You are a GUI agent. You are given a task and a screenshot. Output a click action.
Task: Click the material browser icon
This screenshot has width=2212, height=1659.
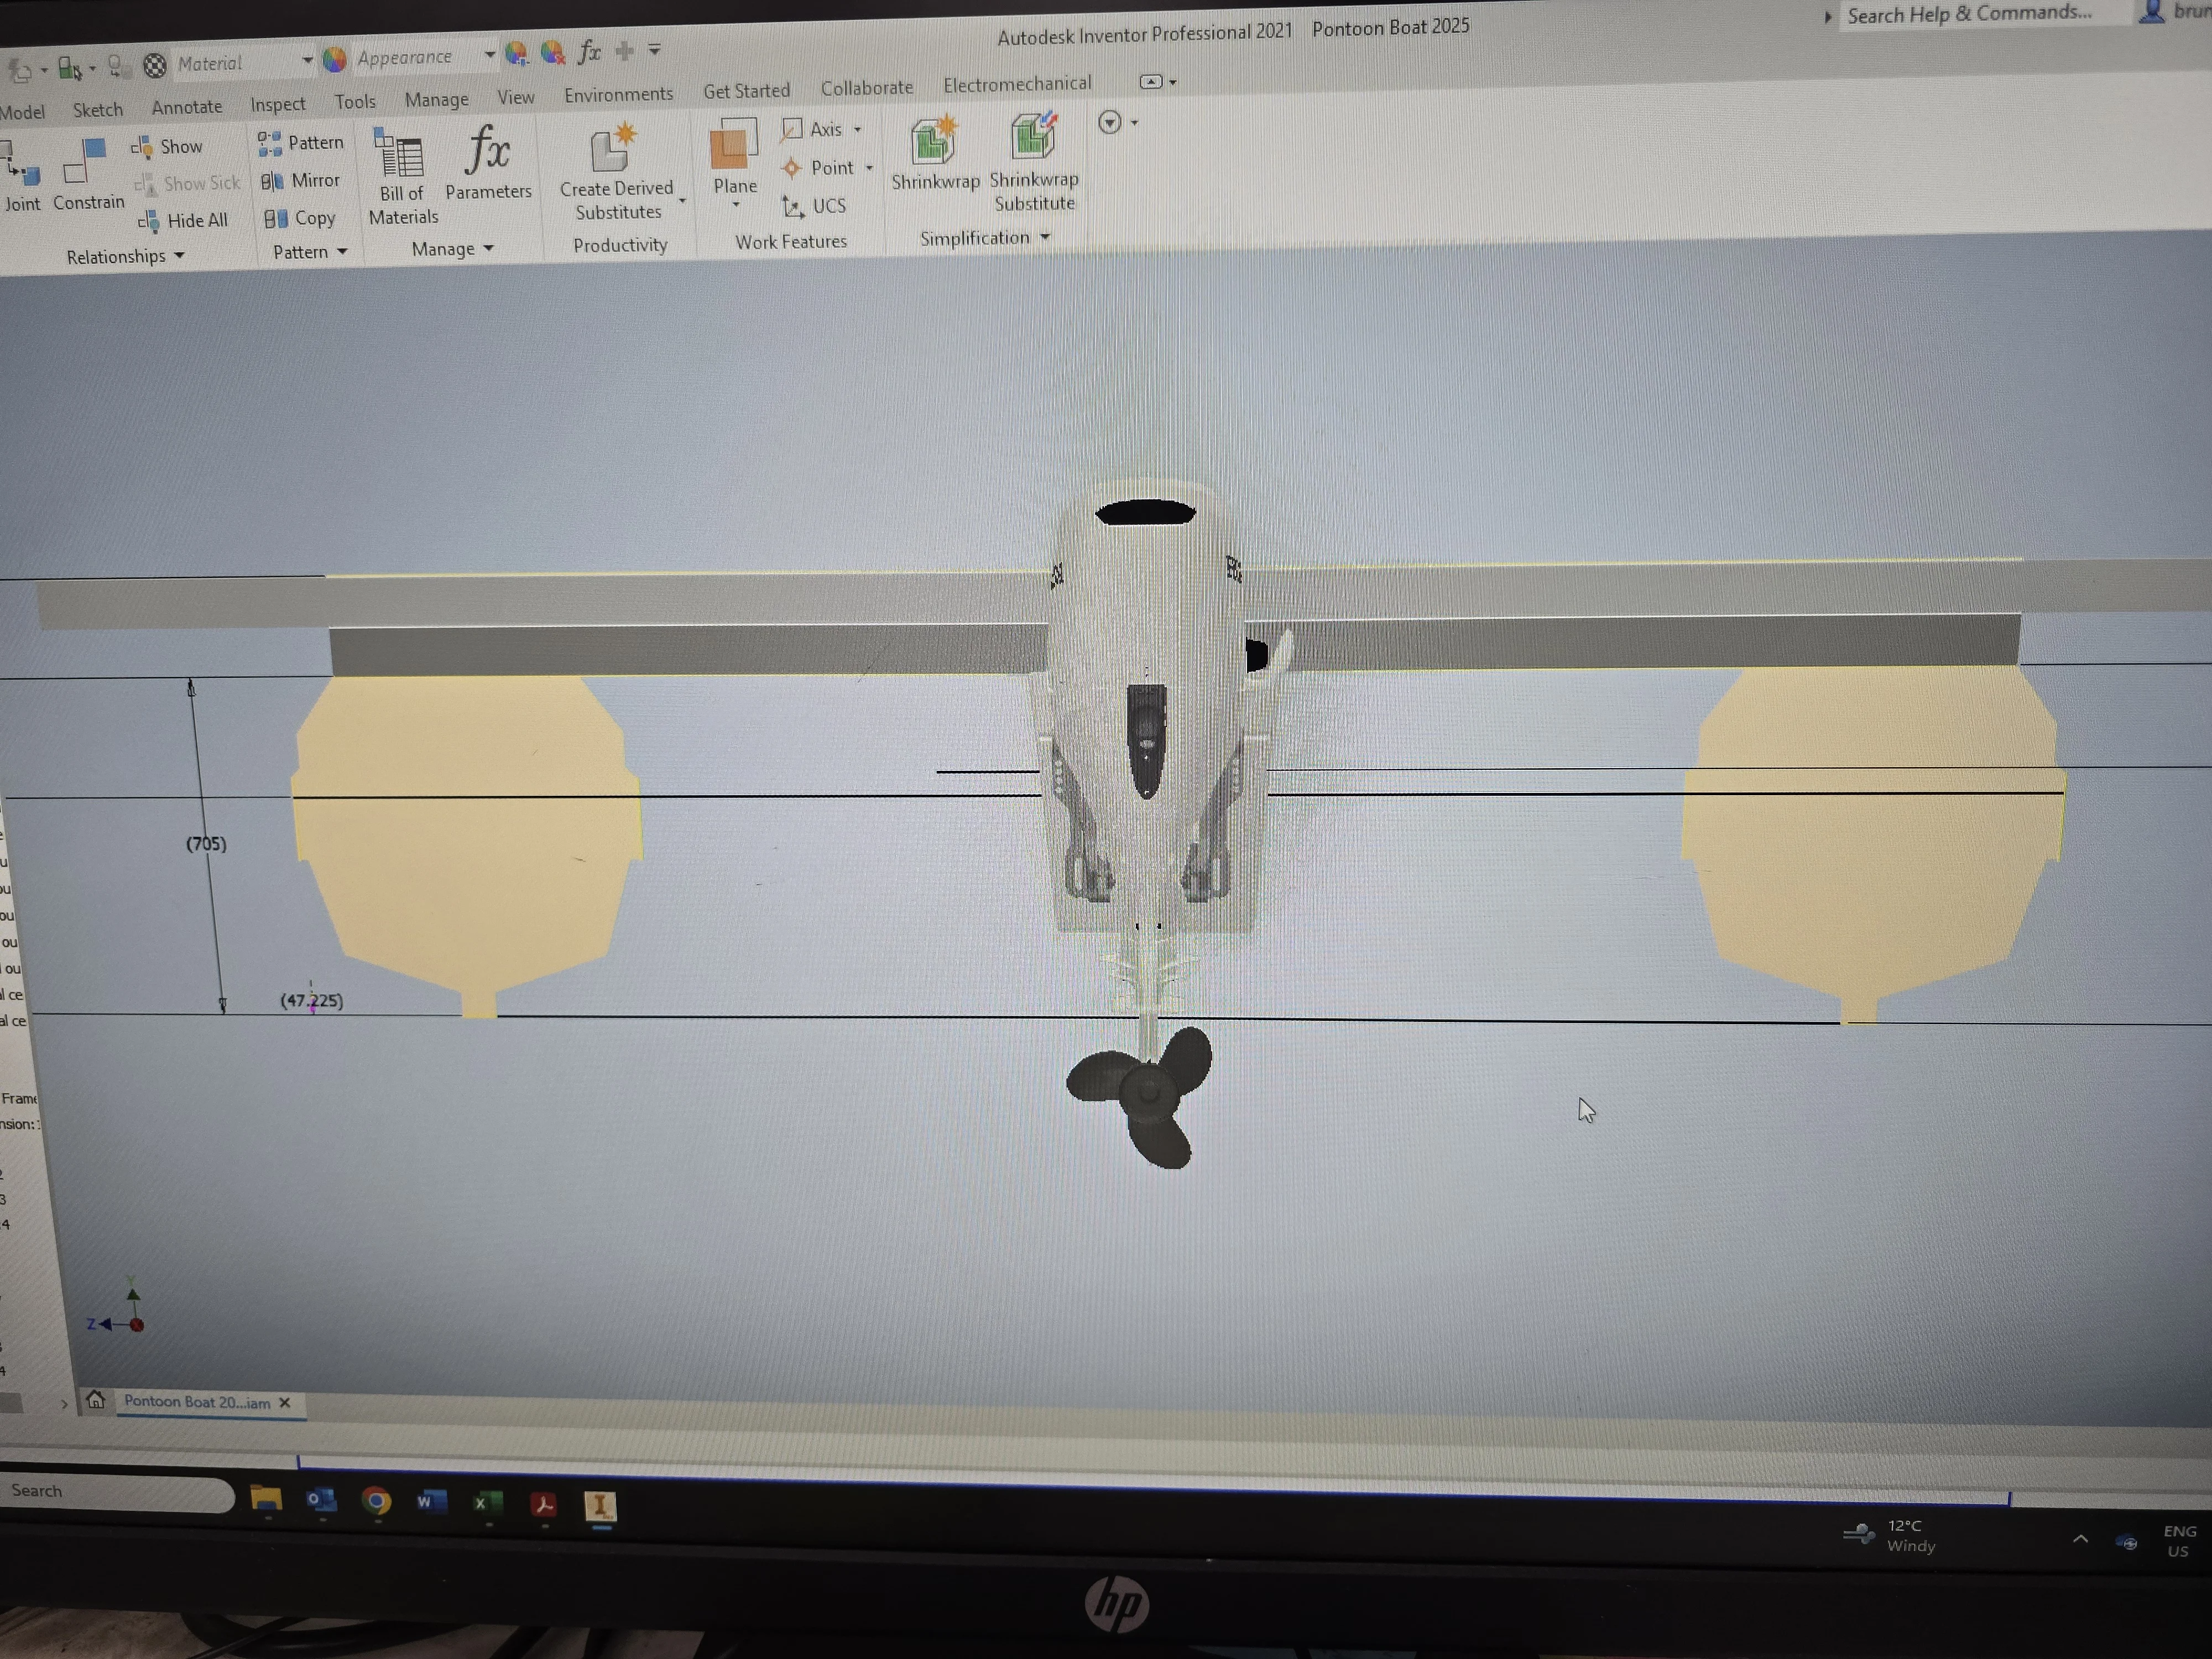(154, 66)
